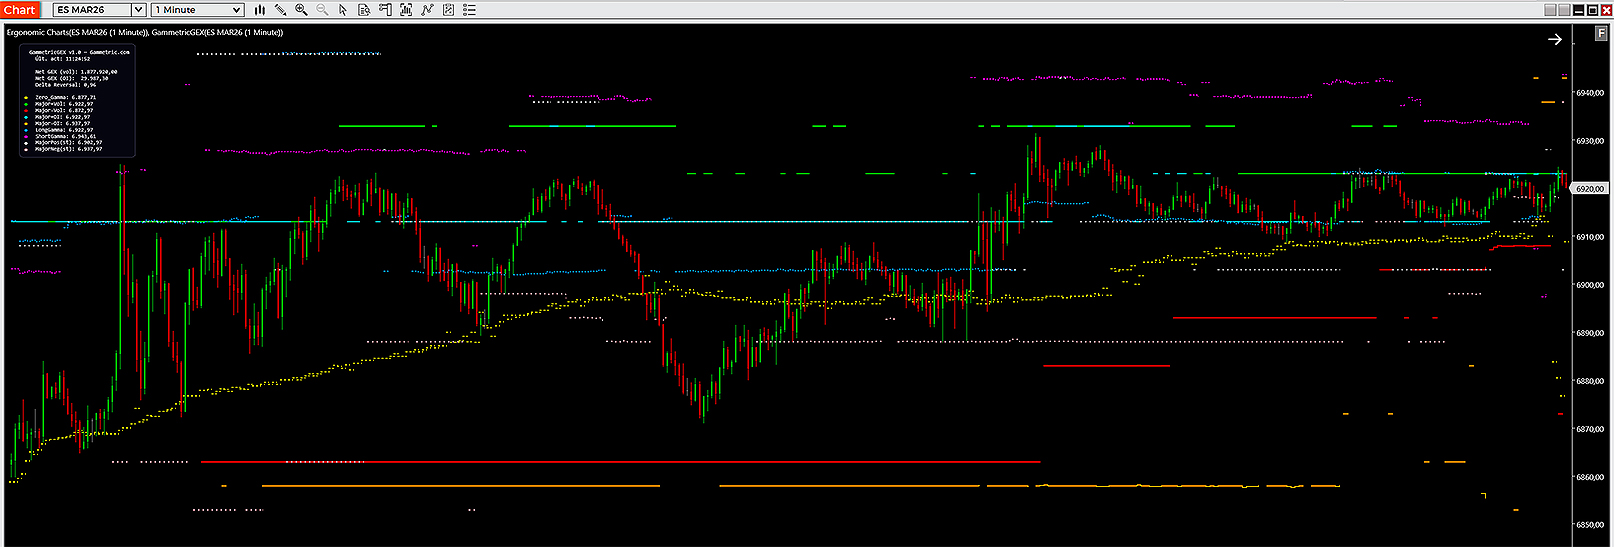Click the 6850,00 price axis label
This screenshot has width=1614, height=547.
point(1590,525)
